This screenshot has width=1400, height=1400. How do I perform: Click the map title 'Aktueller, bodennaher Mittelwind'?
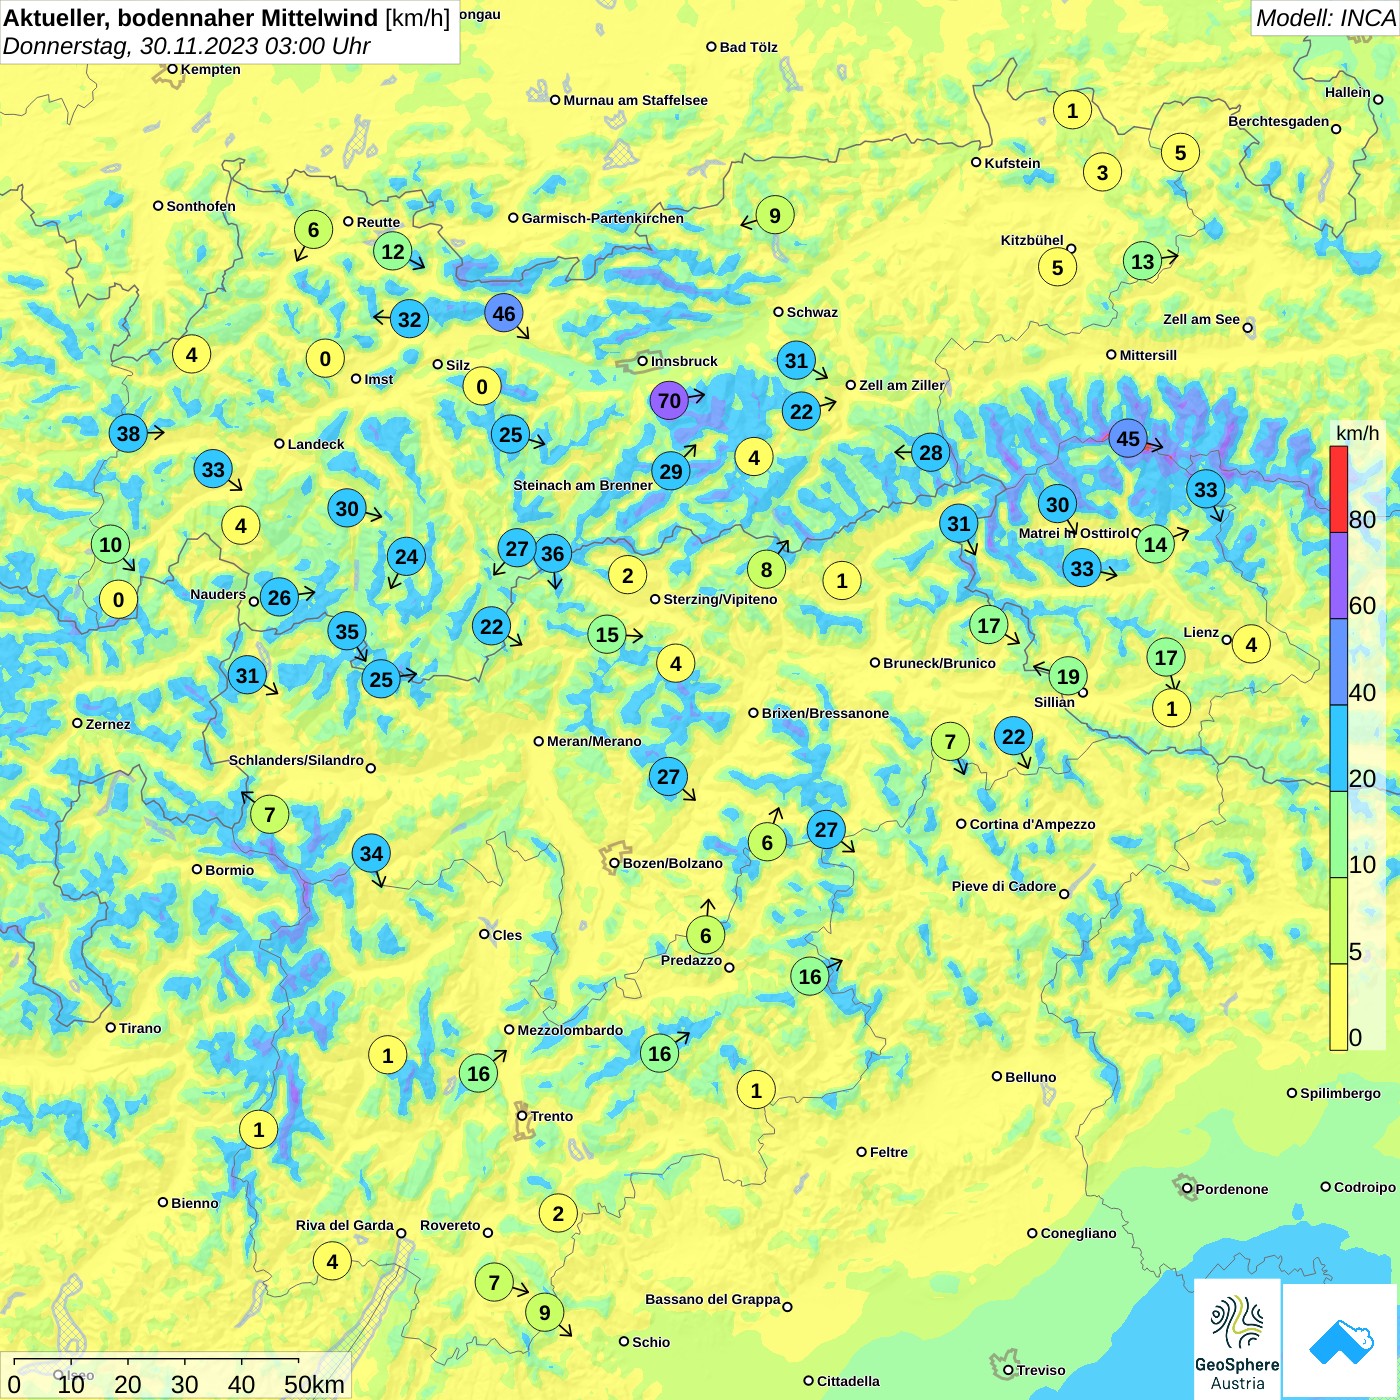tap(191, 18)
